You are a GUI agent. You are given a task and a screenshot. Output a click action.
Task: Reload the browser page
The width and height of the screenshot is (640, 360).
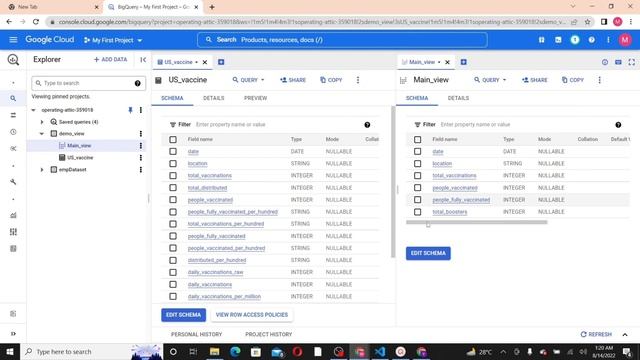coord(36,22)
